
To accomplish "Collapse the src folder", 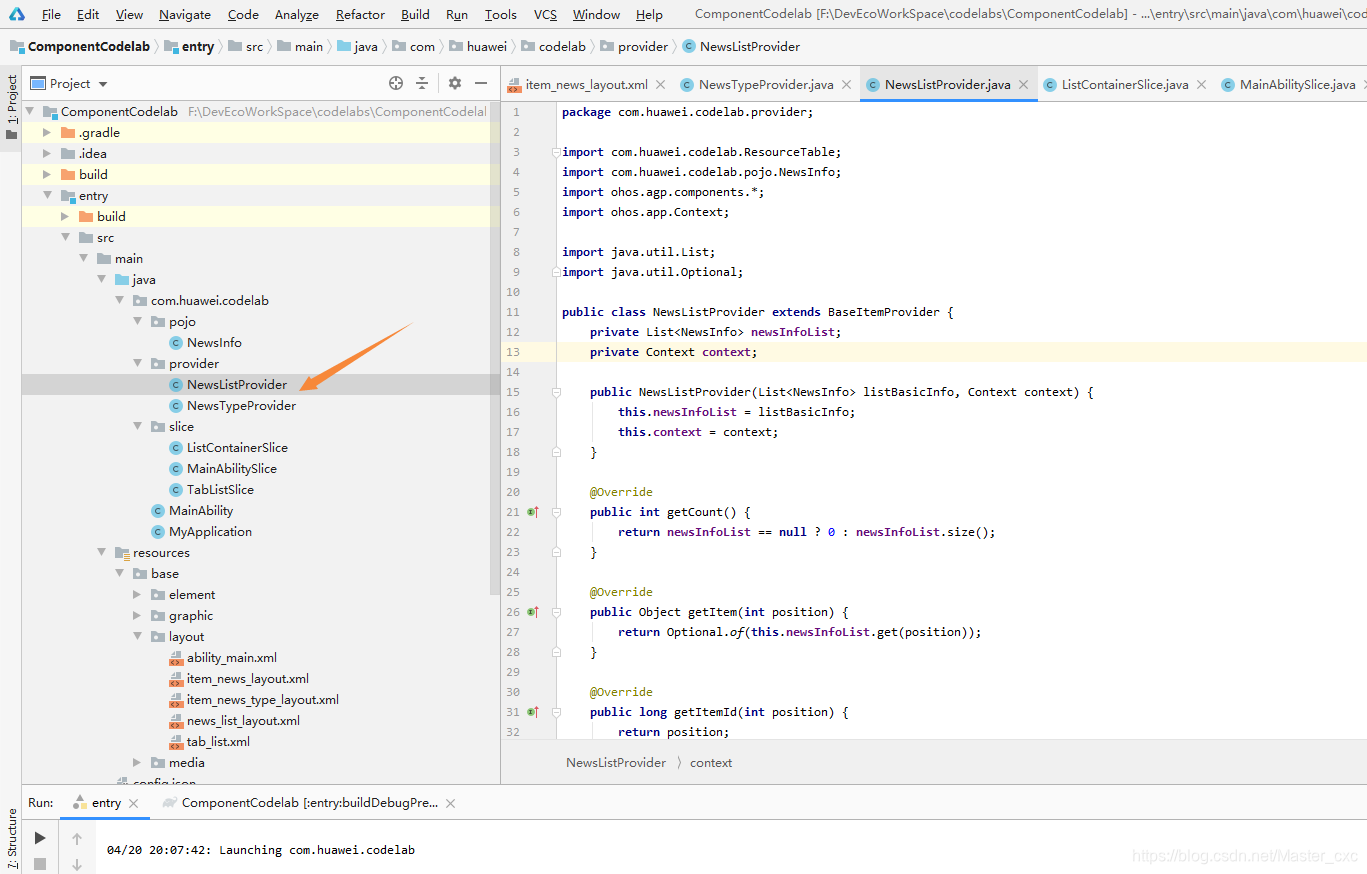I will (x=65, y=238).
